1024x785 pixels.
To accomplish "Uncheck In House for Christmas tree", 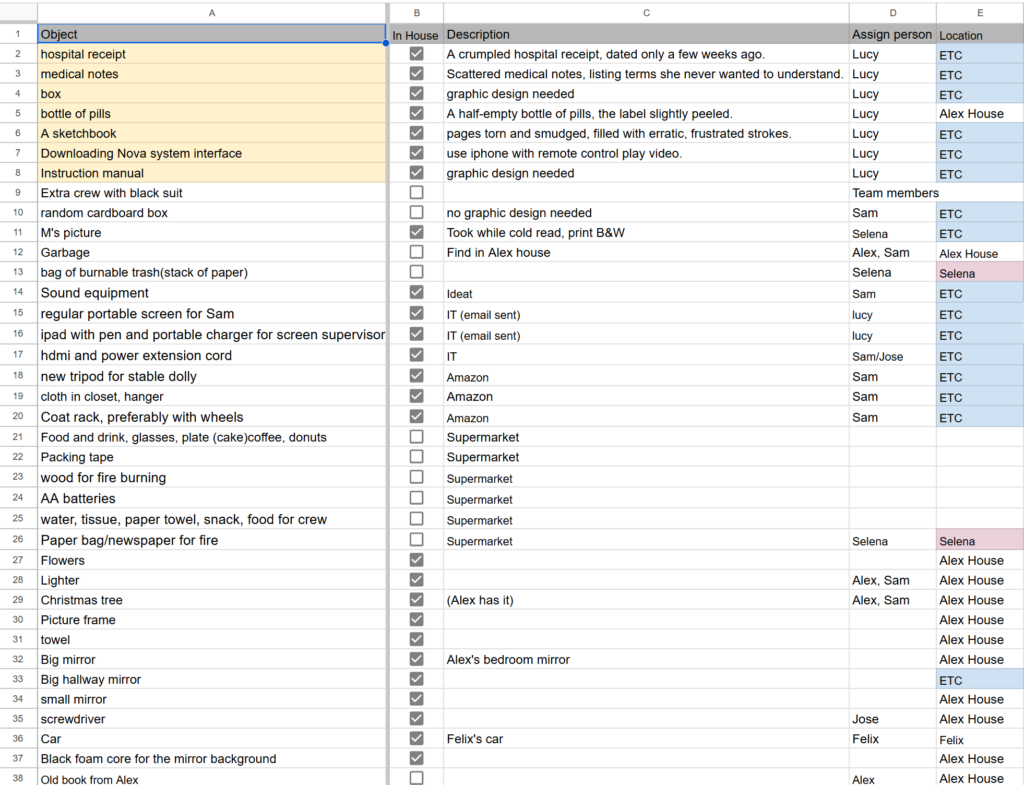I will click(x=416, y=599).
